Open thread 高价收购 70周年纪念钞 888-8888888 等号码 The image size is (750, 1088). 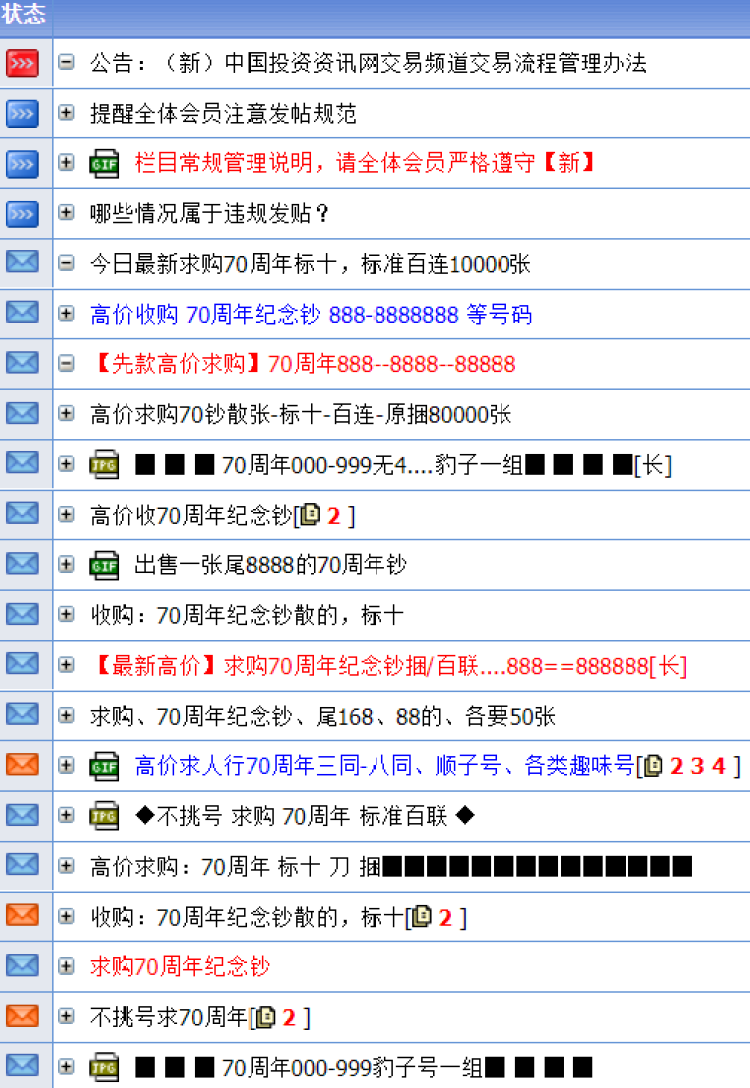(310, 315)
